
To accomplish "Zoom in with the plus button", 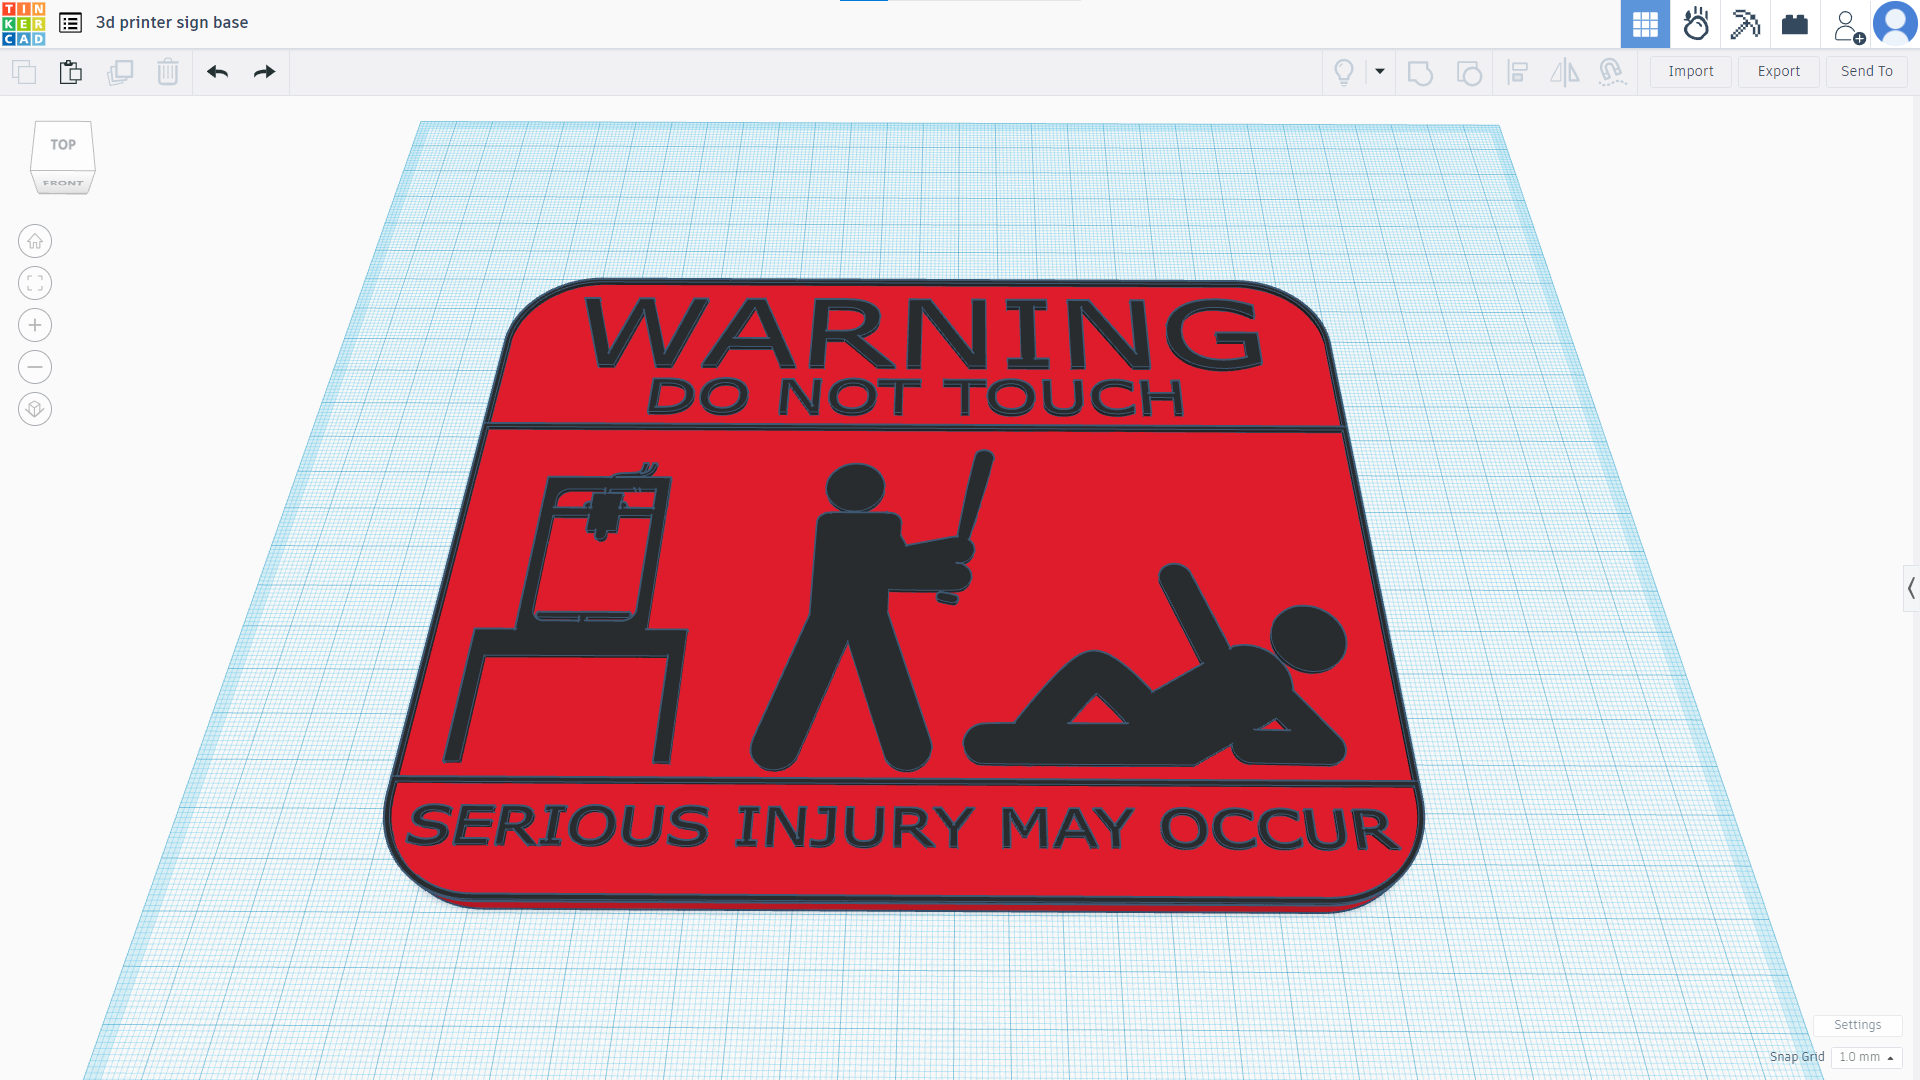I will click(35, 325).
